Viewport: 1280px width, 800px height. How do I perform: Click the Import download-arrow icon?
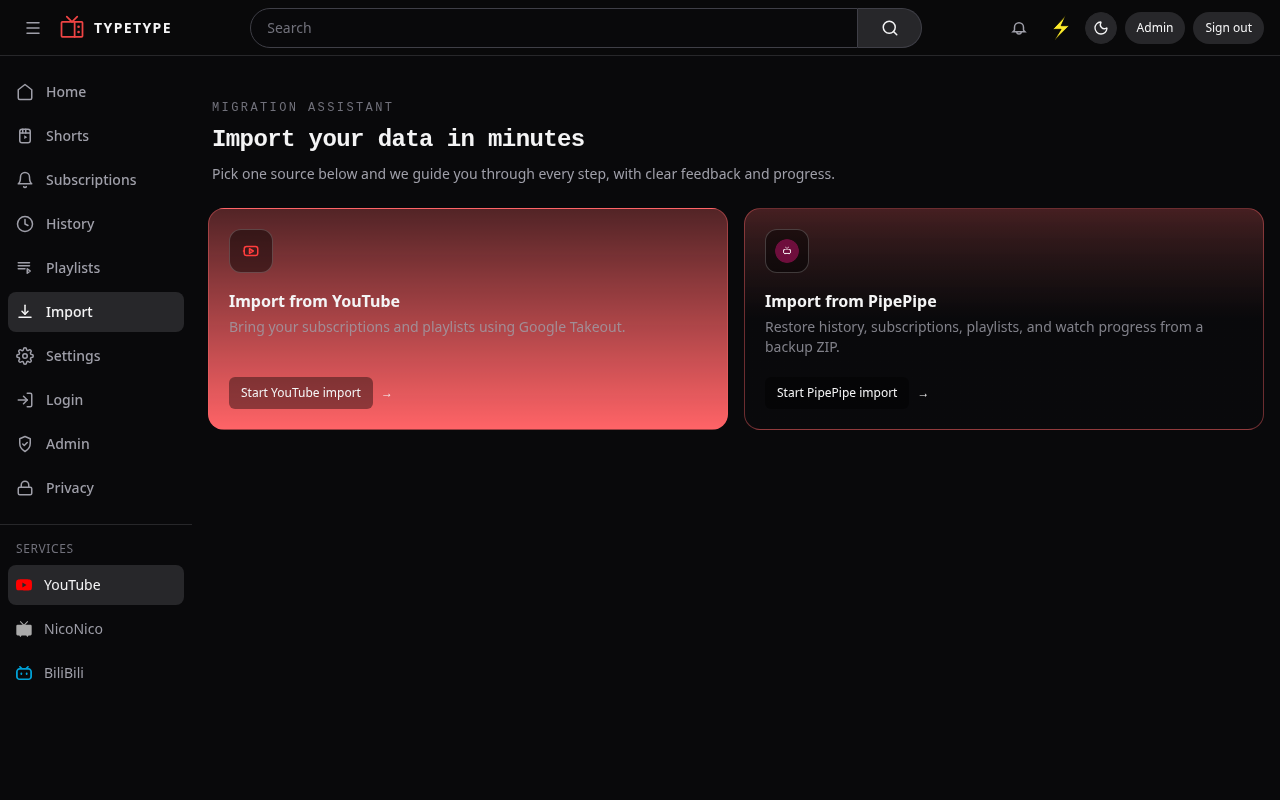(x=25, y=312)
